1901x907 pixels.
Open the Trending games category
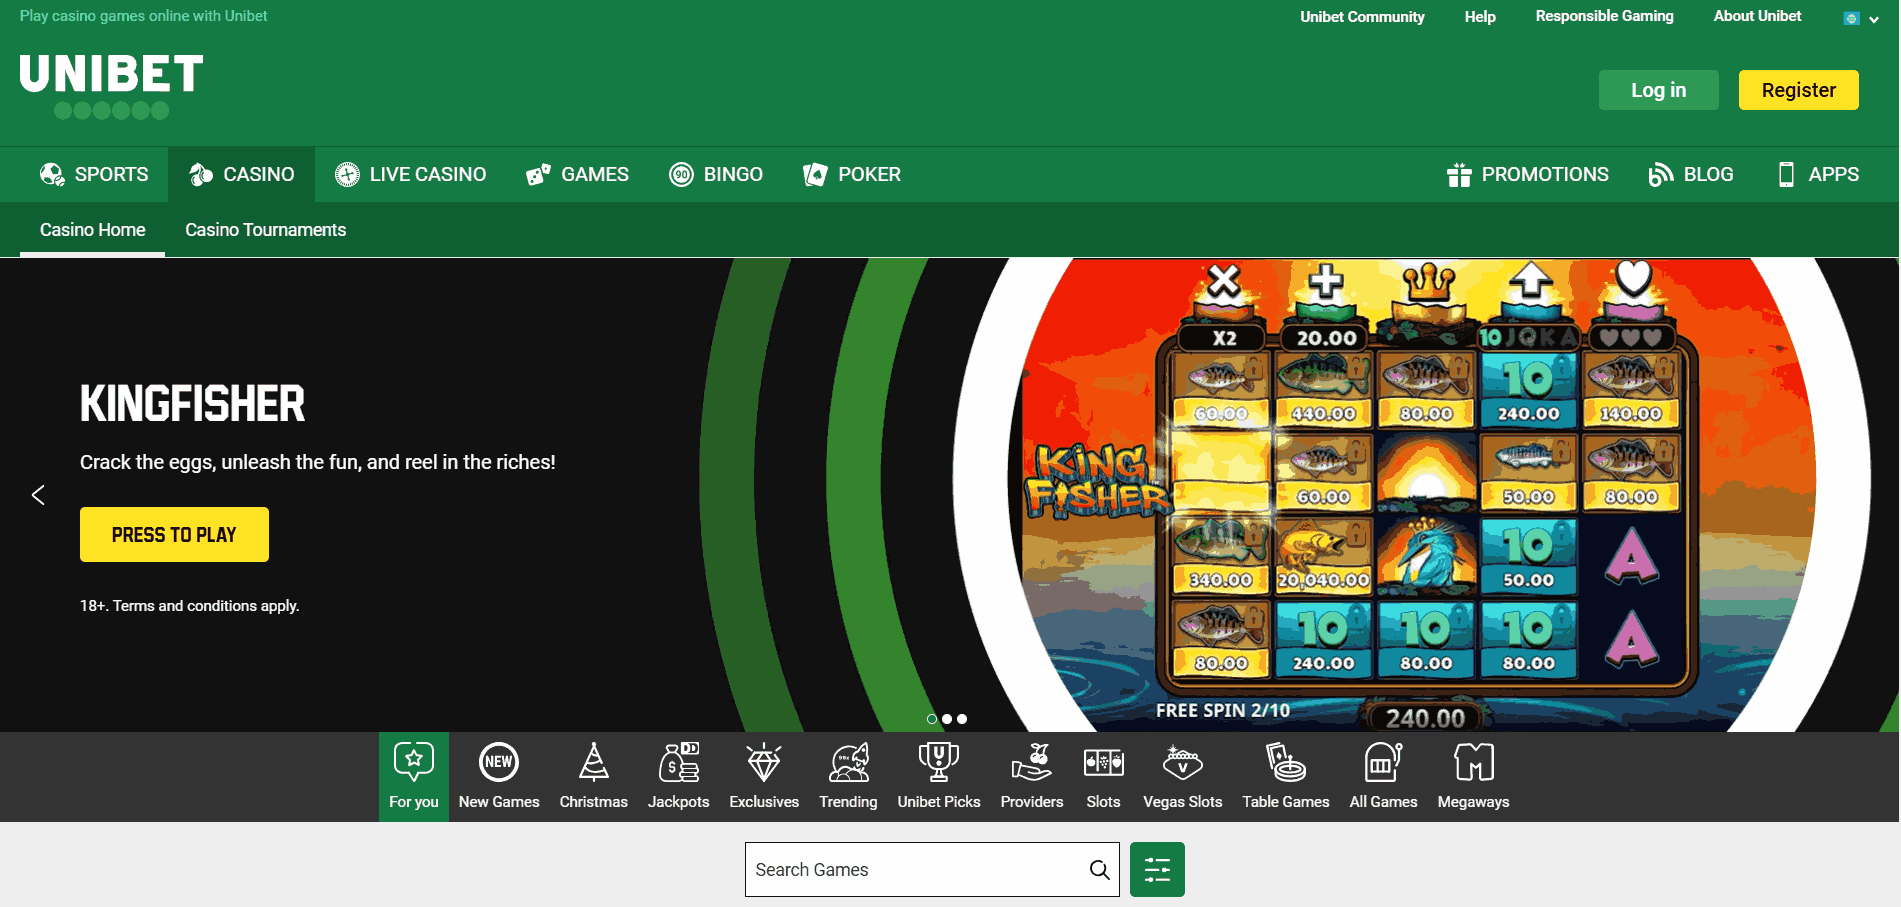(848, 775)
